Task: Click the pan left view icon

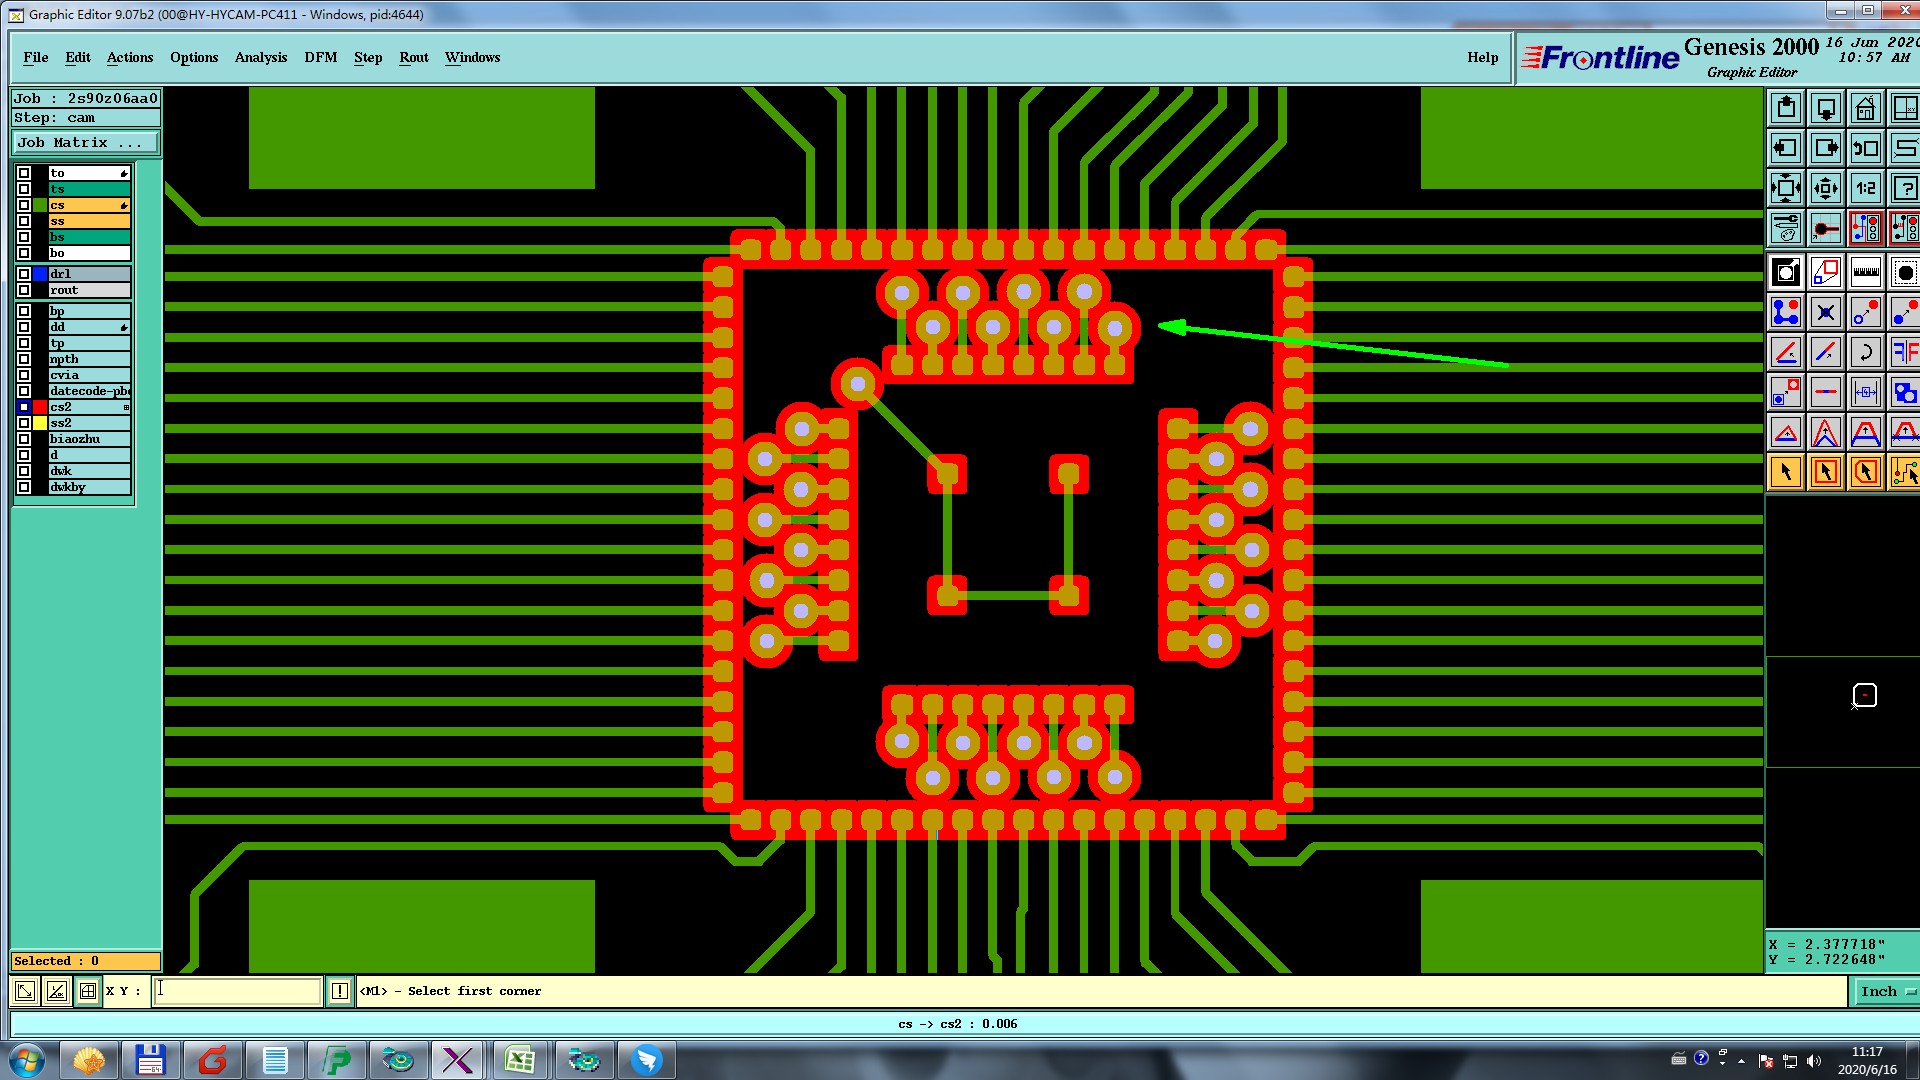Action: pyautogui.click(x=1785, y=148)
